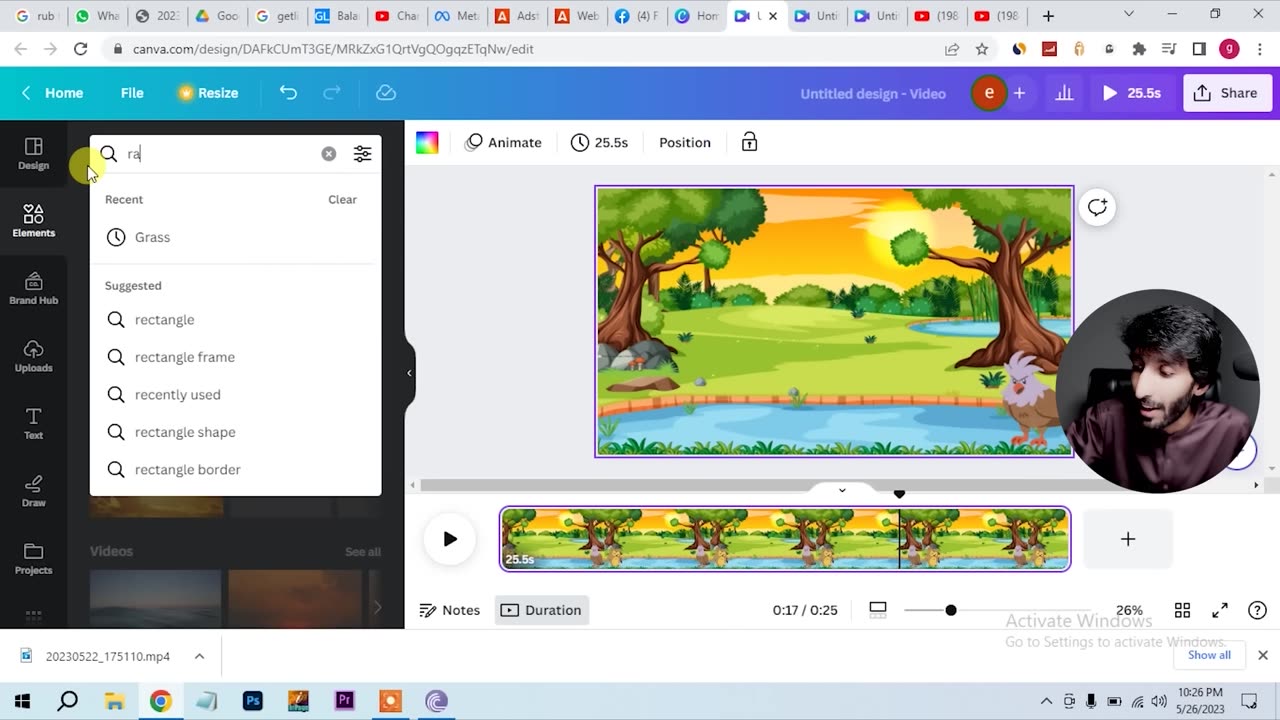The width and height of the screenshot is (1280, 720).
Task: Collapse the timeline with down chevron
Action: 842,490
